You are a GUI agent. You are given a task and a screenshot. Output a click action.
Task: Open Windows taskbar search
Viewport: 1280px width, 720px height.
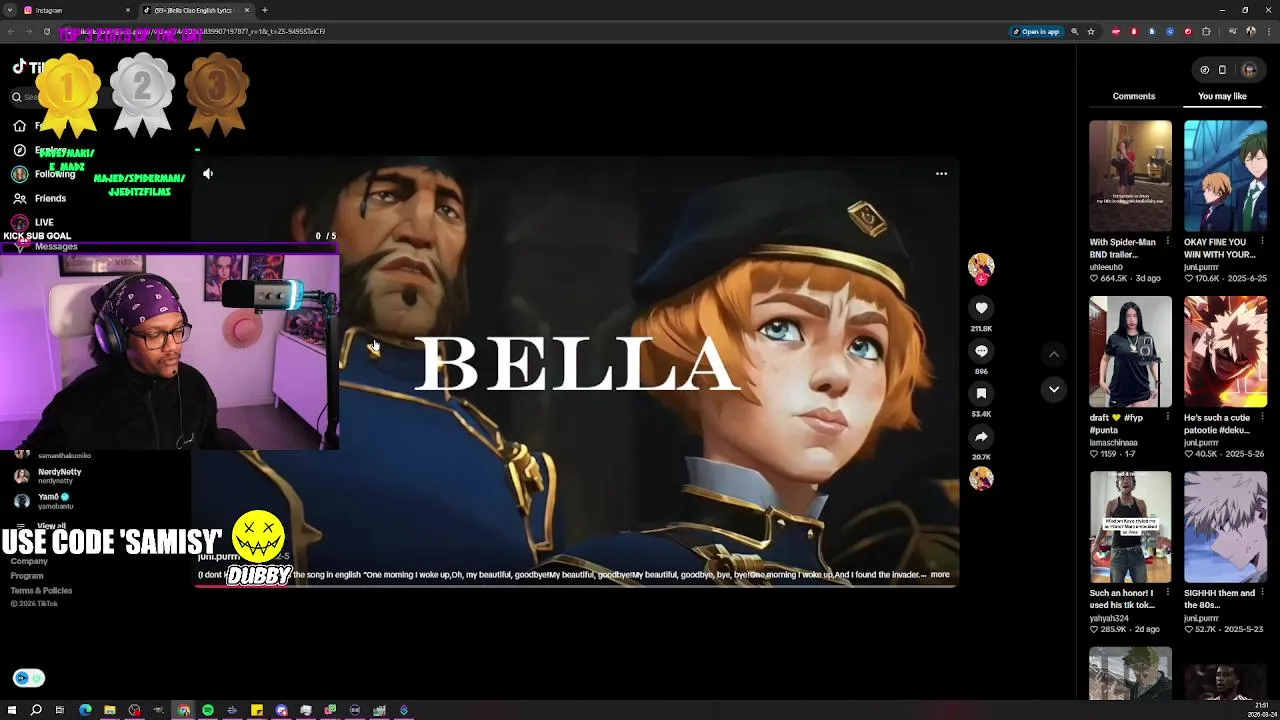click(x=36, y=710)
